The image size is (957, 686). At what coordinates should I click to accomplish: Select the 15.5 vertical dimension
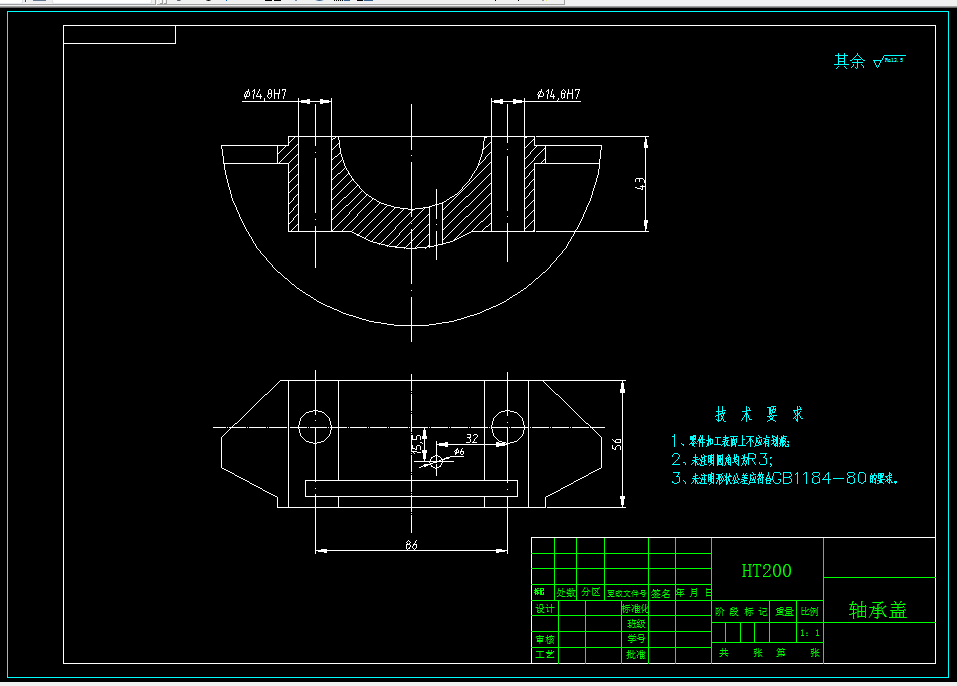click(x=417, y=443)
